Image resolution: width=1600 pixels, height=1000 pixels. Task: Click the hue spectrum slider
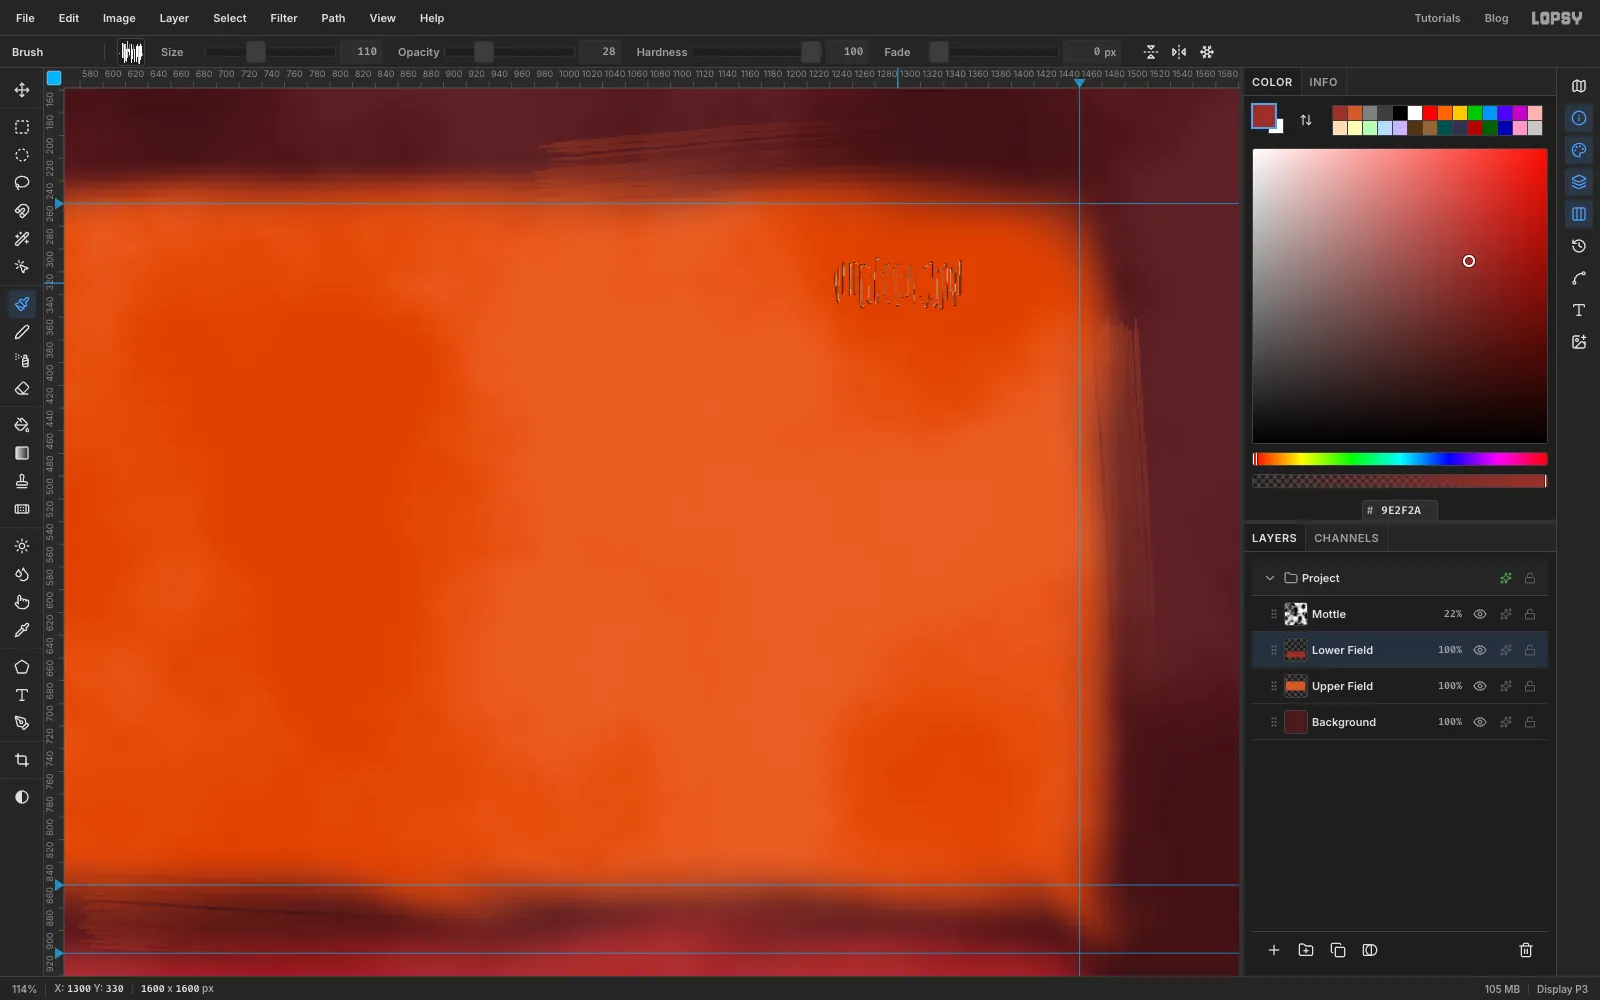tap(1400, 459)
